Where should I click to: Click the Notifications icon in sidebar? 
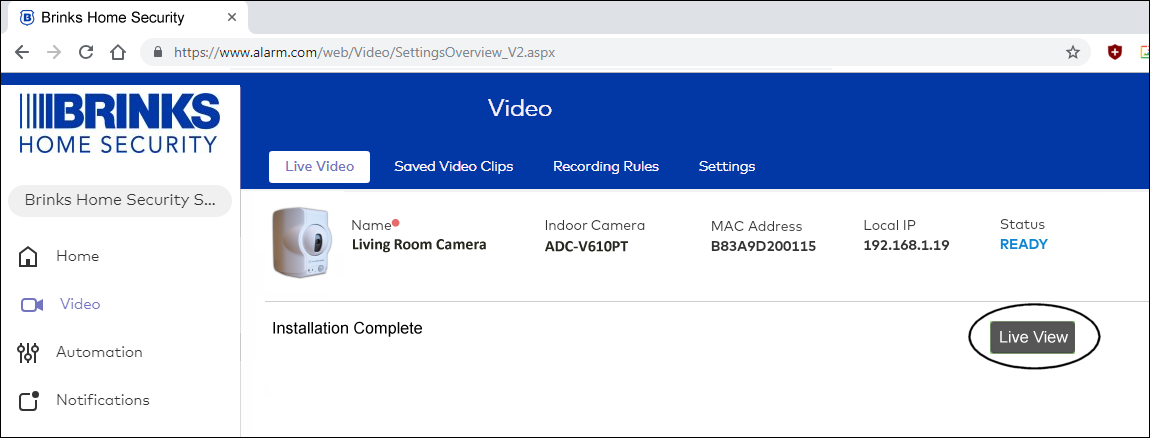[28, 401]
